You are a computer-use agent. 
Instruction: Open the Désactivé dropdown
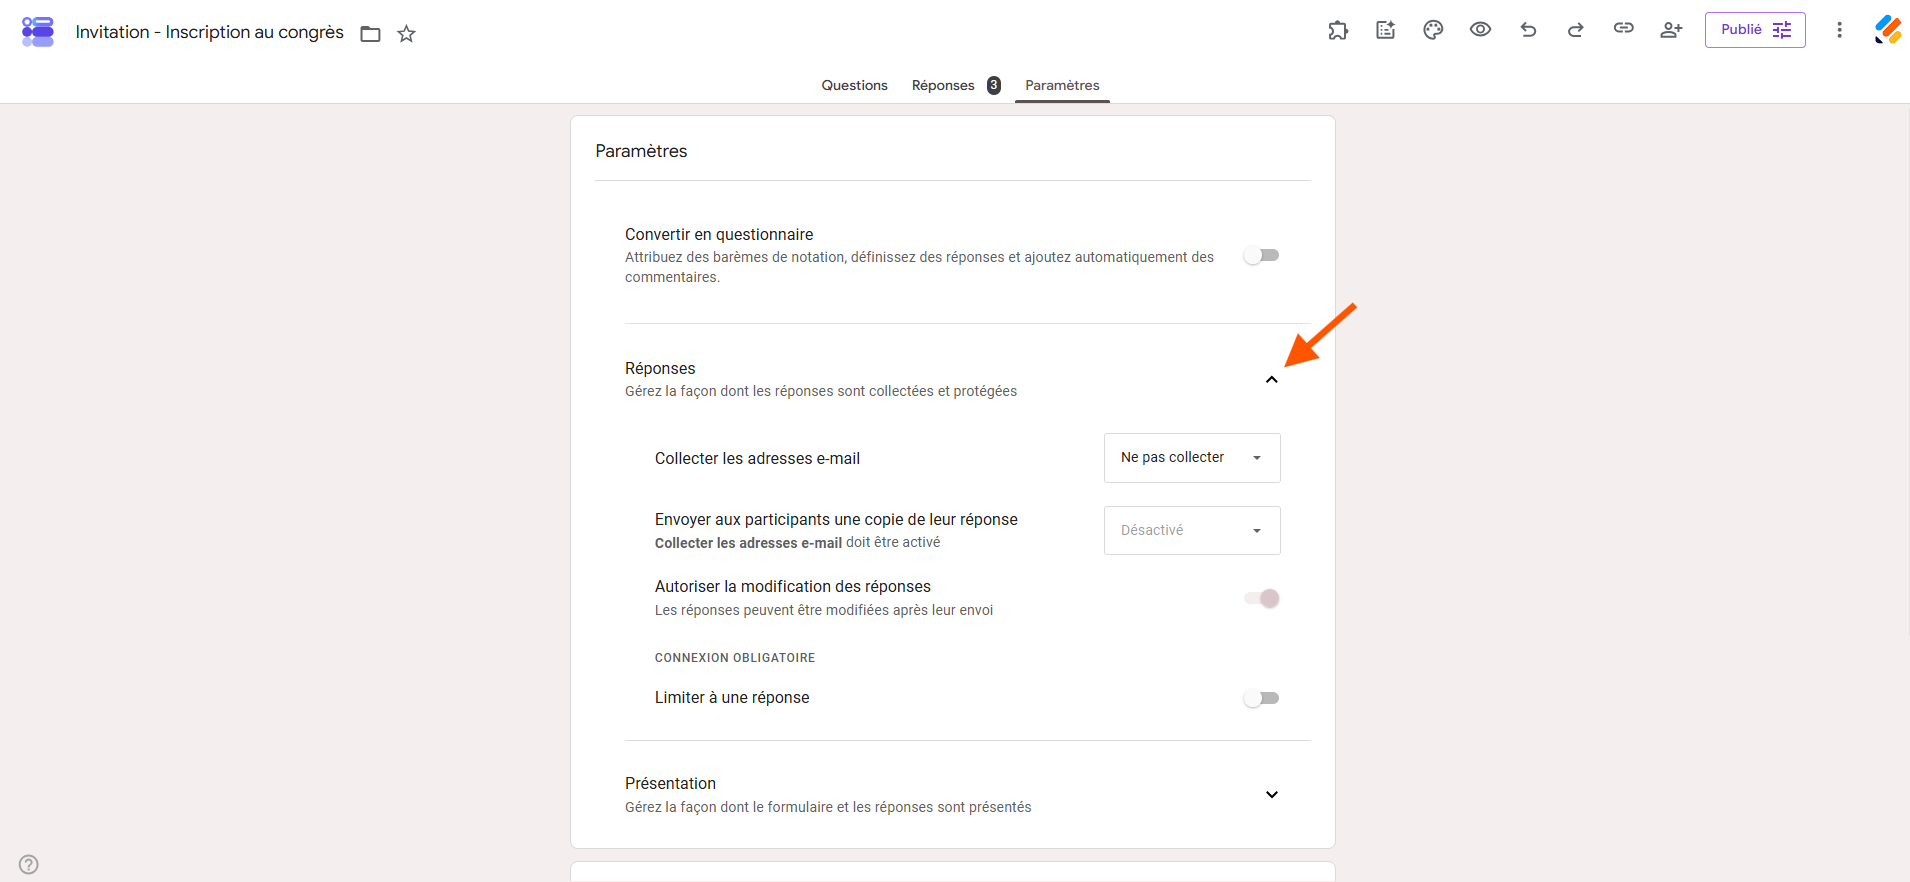(x=1192, y=530)
